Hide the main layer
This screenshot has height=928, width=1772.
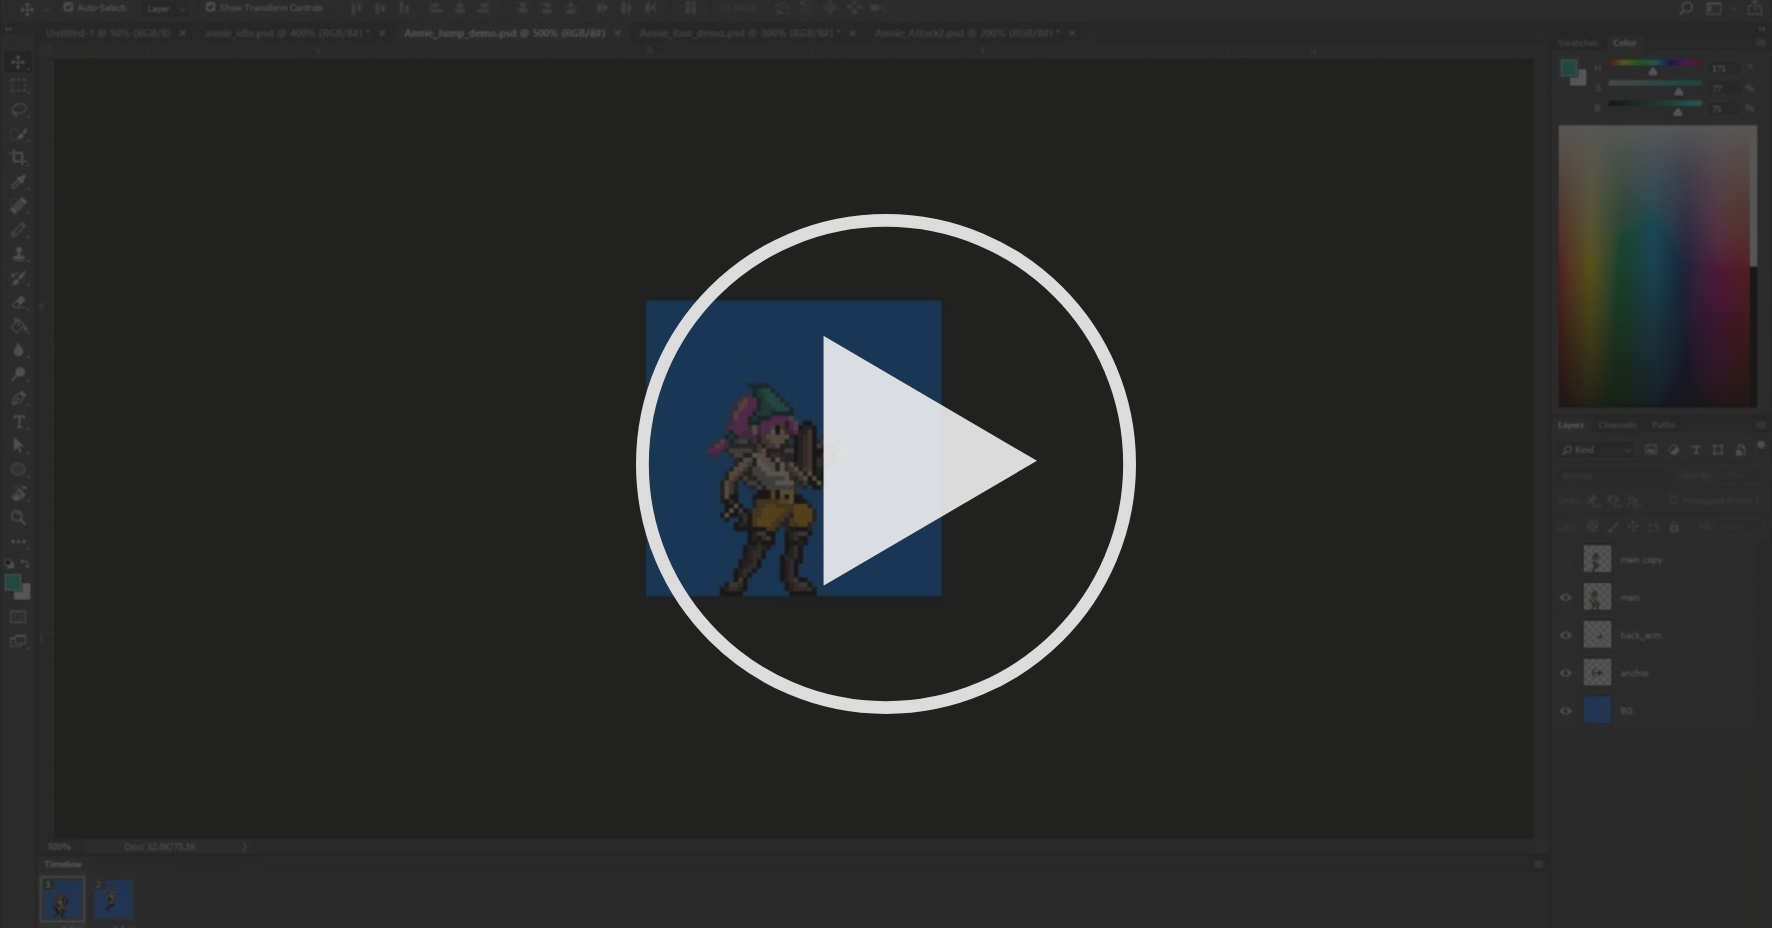pos(1566,597)
